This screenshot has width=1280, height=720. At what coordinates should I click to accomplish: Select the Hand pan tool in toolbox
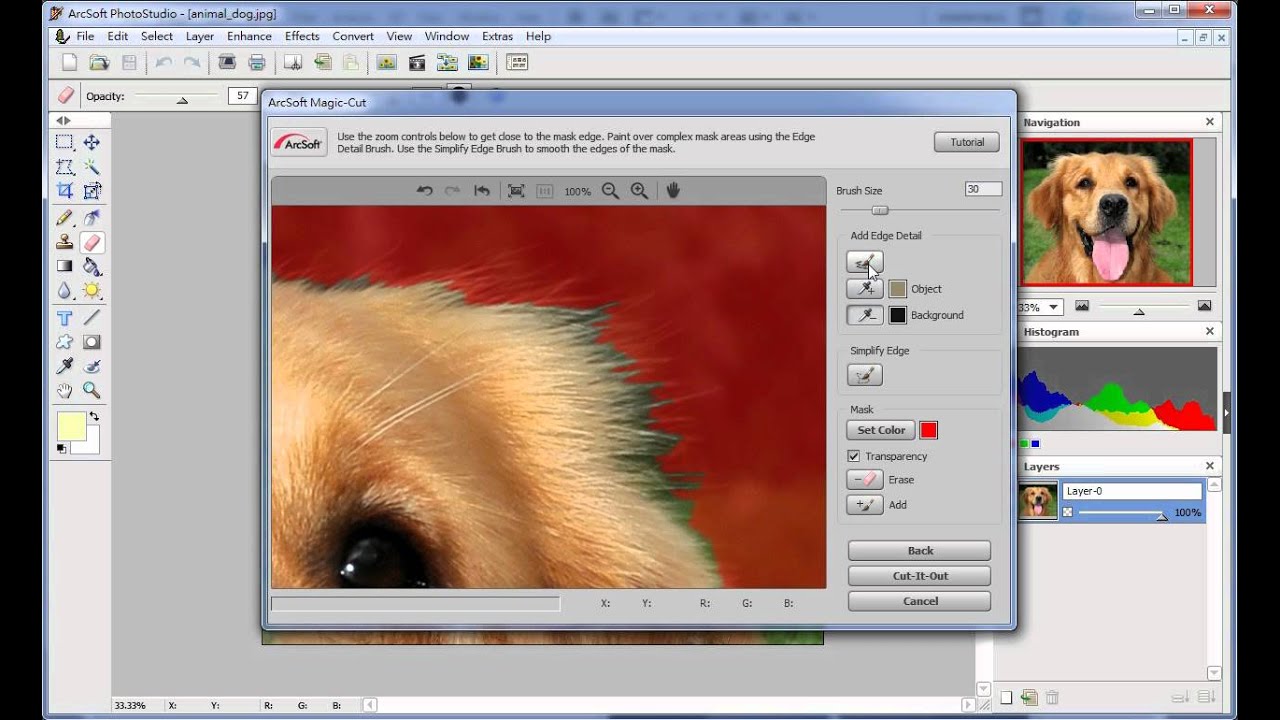click(64, 391)
